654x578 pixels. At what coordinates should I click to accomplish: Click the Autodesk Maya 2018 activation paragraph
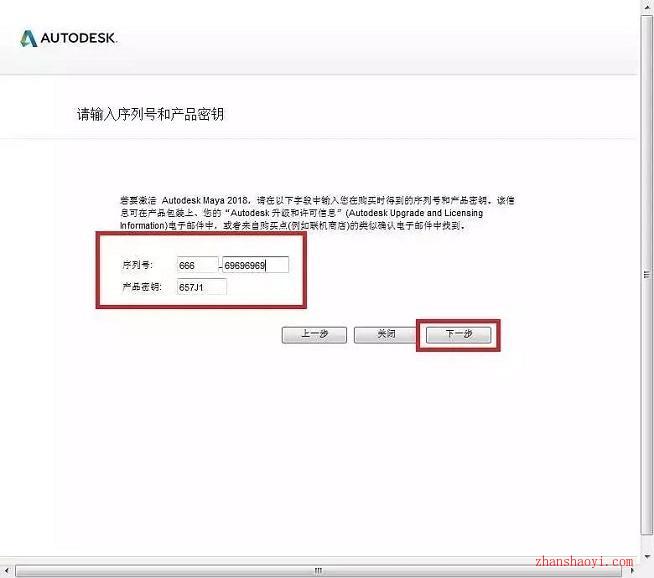click(317, 213)
